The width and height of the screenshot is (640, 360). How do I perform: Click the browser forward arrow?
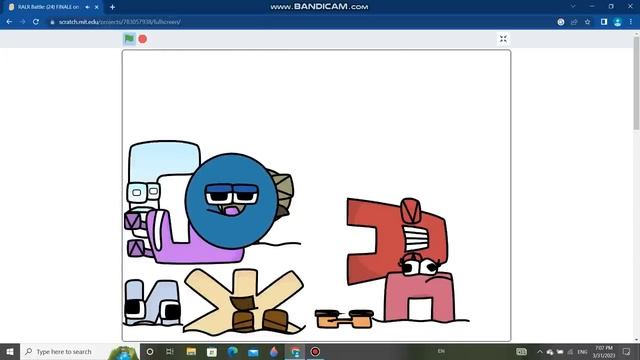coord(22,22)
